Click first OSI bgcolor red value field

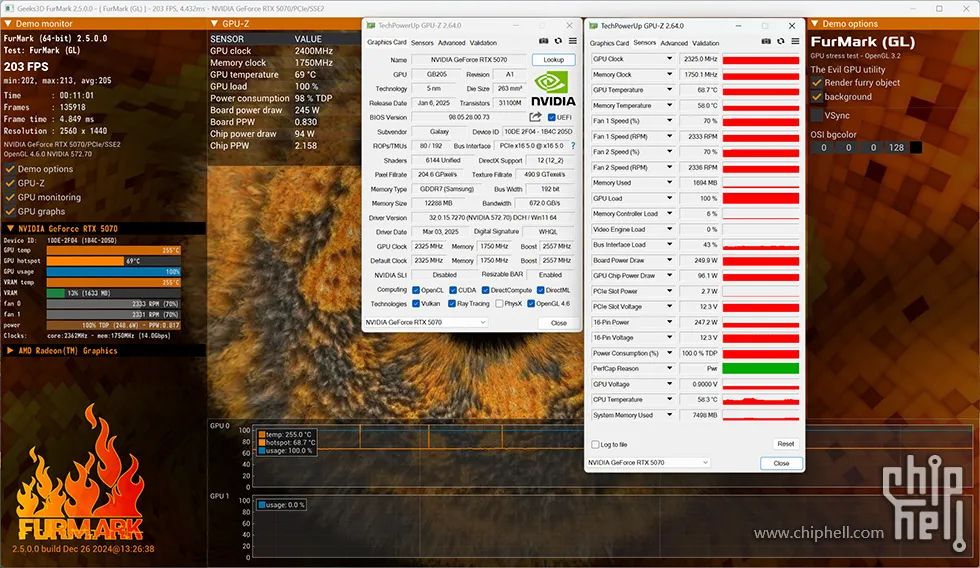click(x=823, y=147)
